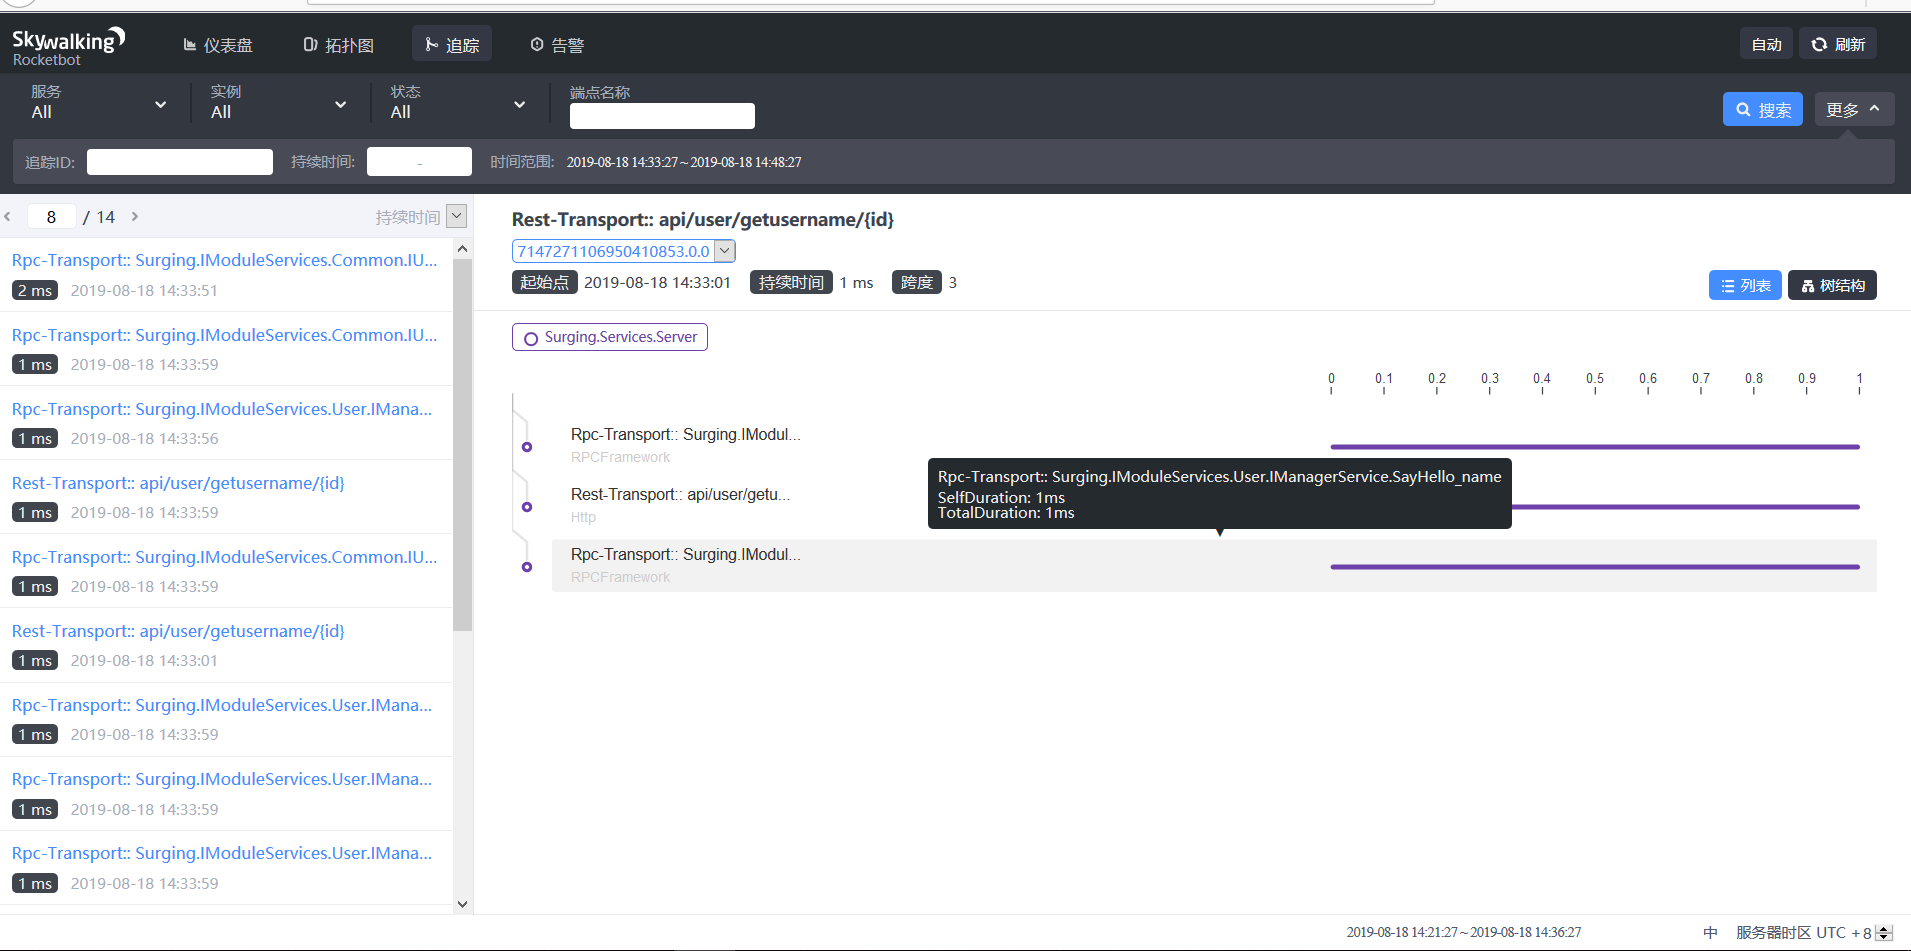Click the 搜索 search button

(x=1762, y=109)
